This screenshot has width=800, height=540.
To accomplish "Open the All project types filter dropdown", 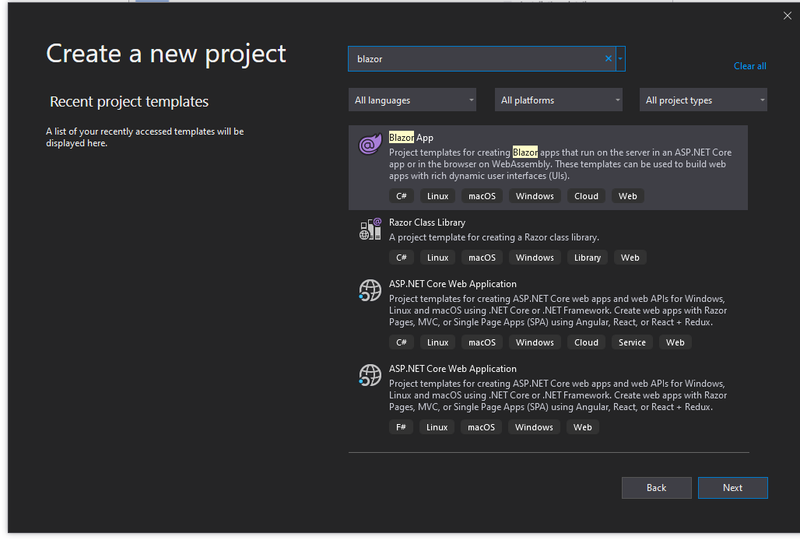I will [x=703, y=100].
